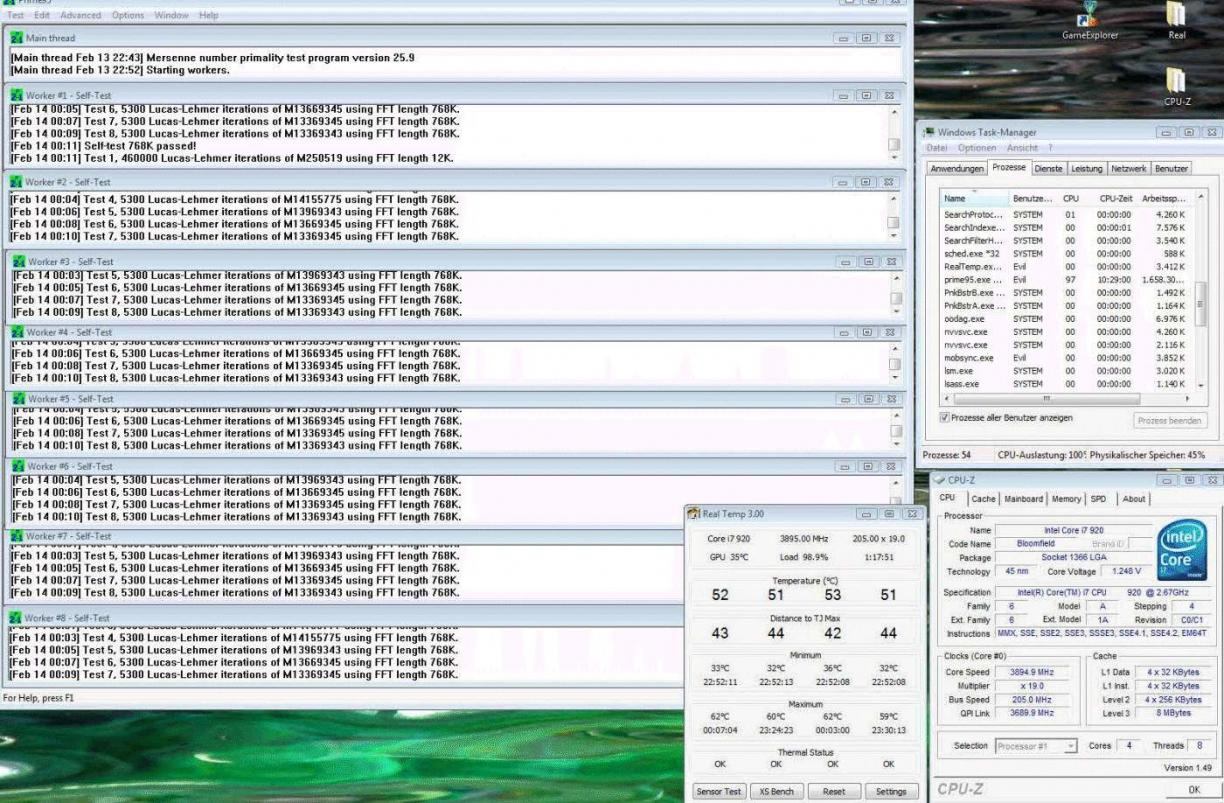Sort processes by the Name column header

pyautogui.click(x=974, y=199)
